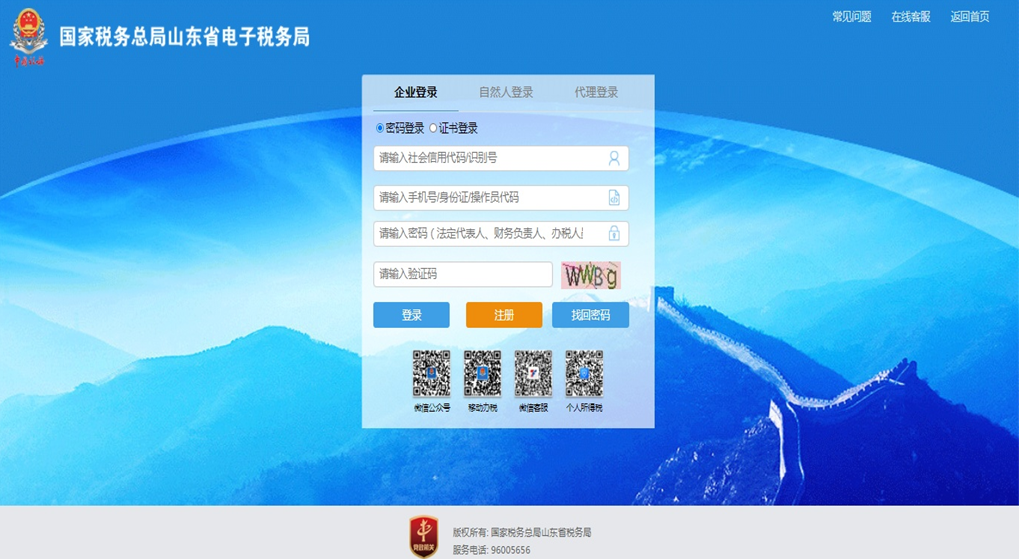Select 密码登录 radio option
The height and width of the screenshot is (559, 1019).
380,128
